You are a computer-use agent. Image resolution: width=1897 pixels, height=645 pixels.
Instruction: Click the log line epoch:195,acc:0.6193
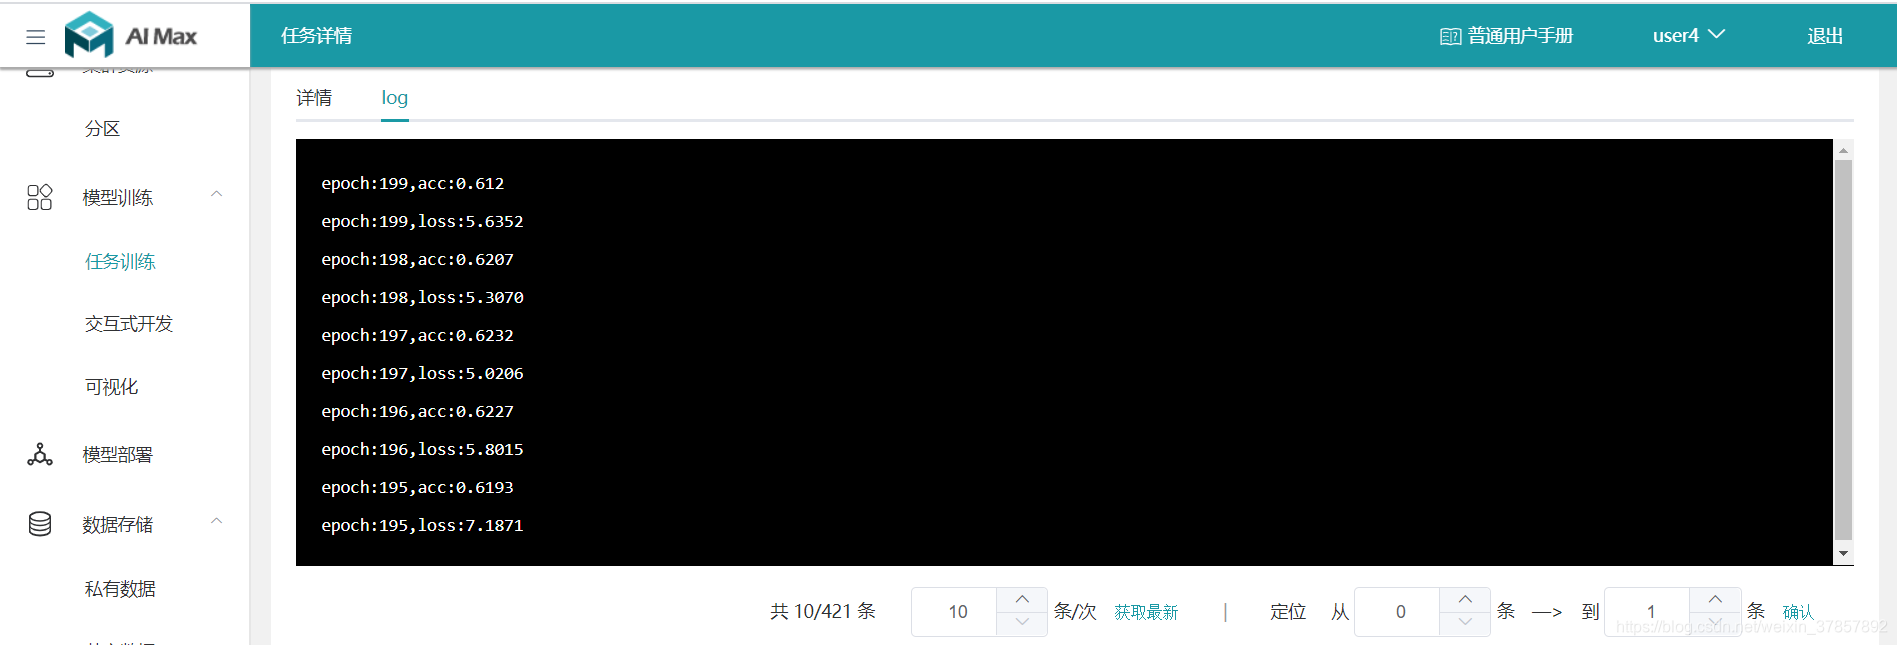(x=417, y=487)
